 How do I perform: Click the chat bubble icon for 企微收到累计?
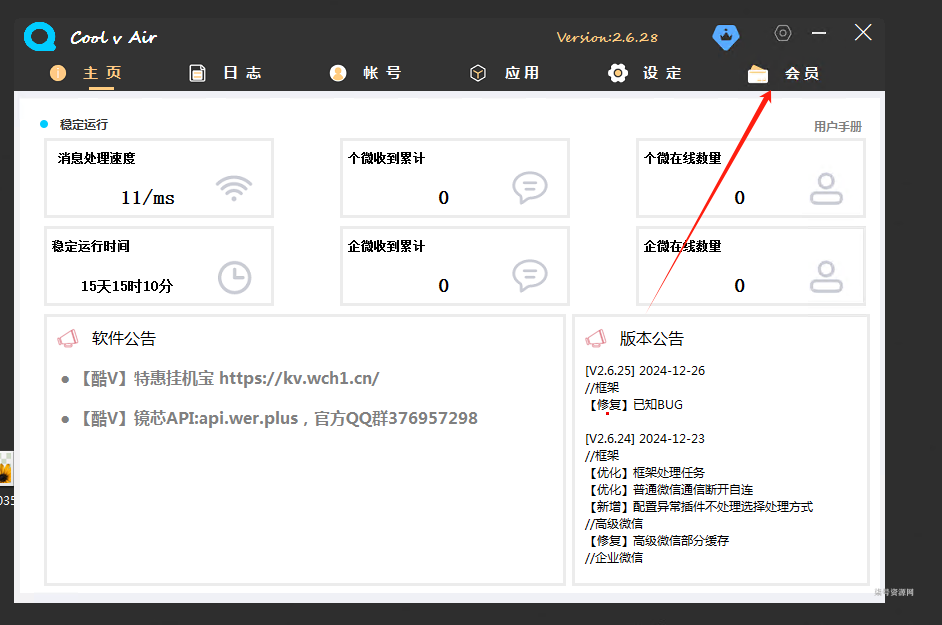529,276
